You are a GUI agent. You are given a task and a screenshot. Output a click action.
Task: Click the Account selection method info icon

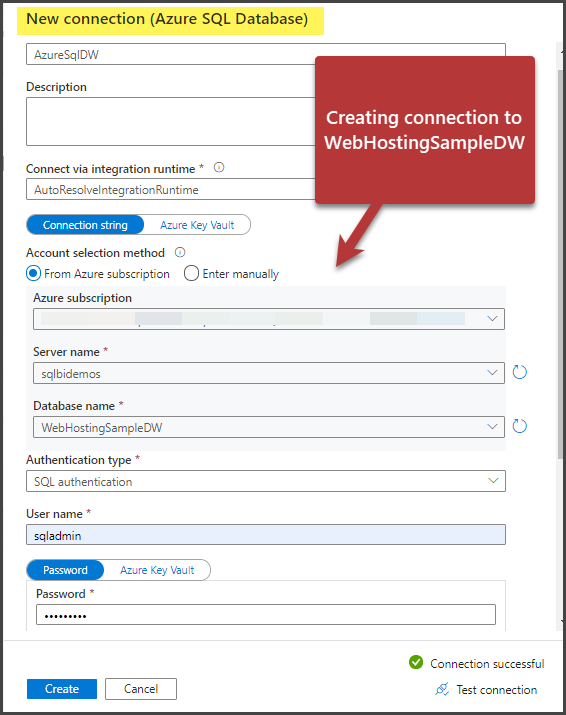(180, 252)
